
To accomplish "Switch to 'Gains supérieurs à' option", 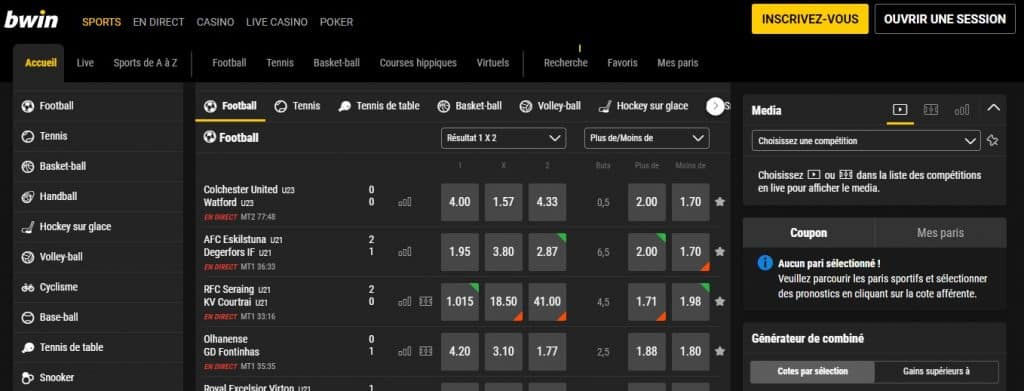I will pos(936,371).
